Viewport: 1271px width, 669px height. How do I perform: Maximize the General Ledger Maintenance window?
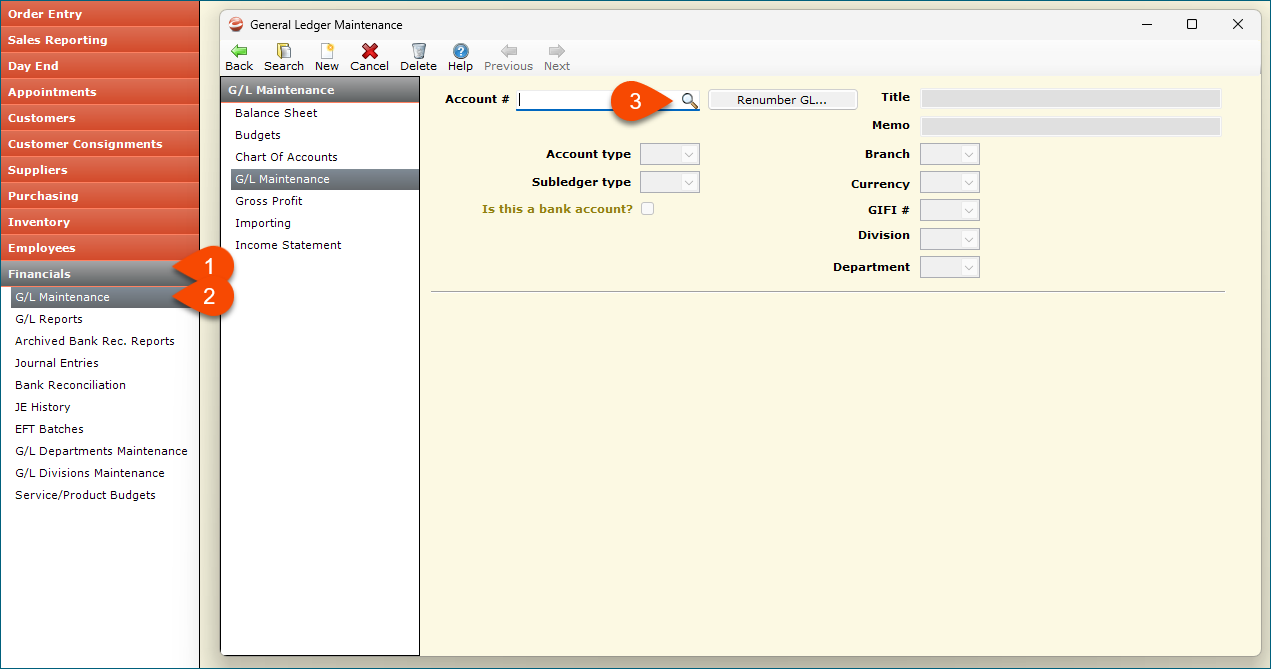[1192, 24]
